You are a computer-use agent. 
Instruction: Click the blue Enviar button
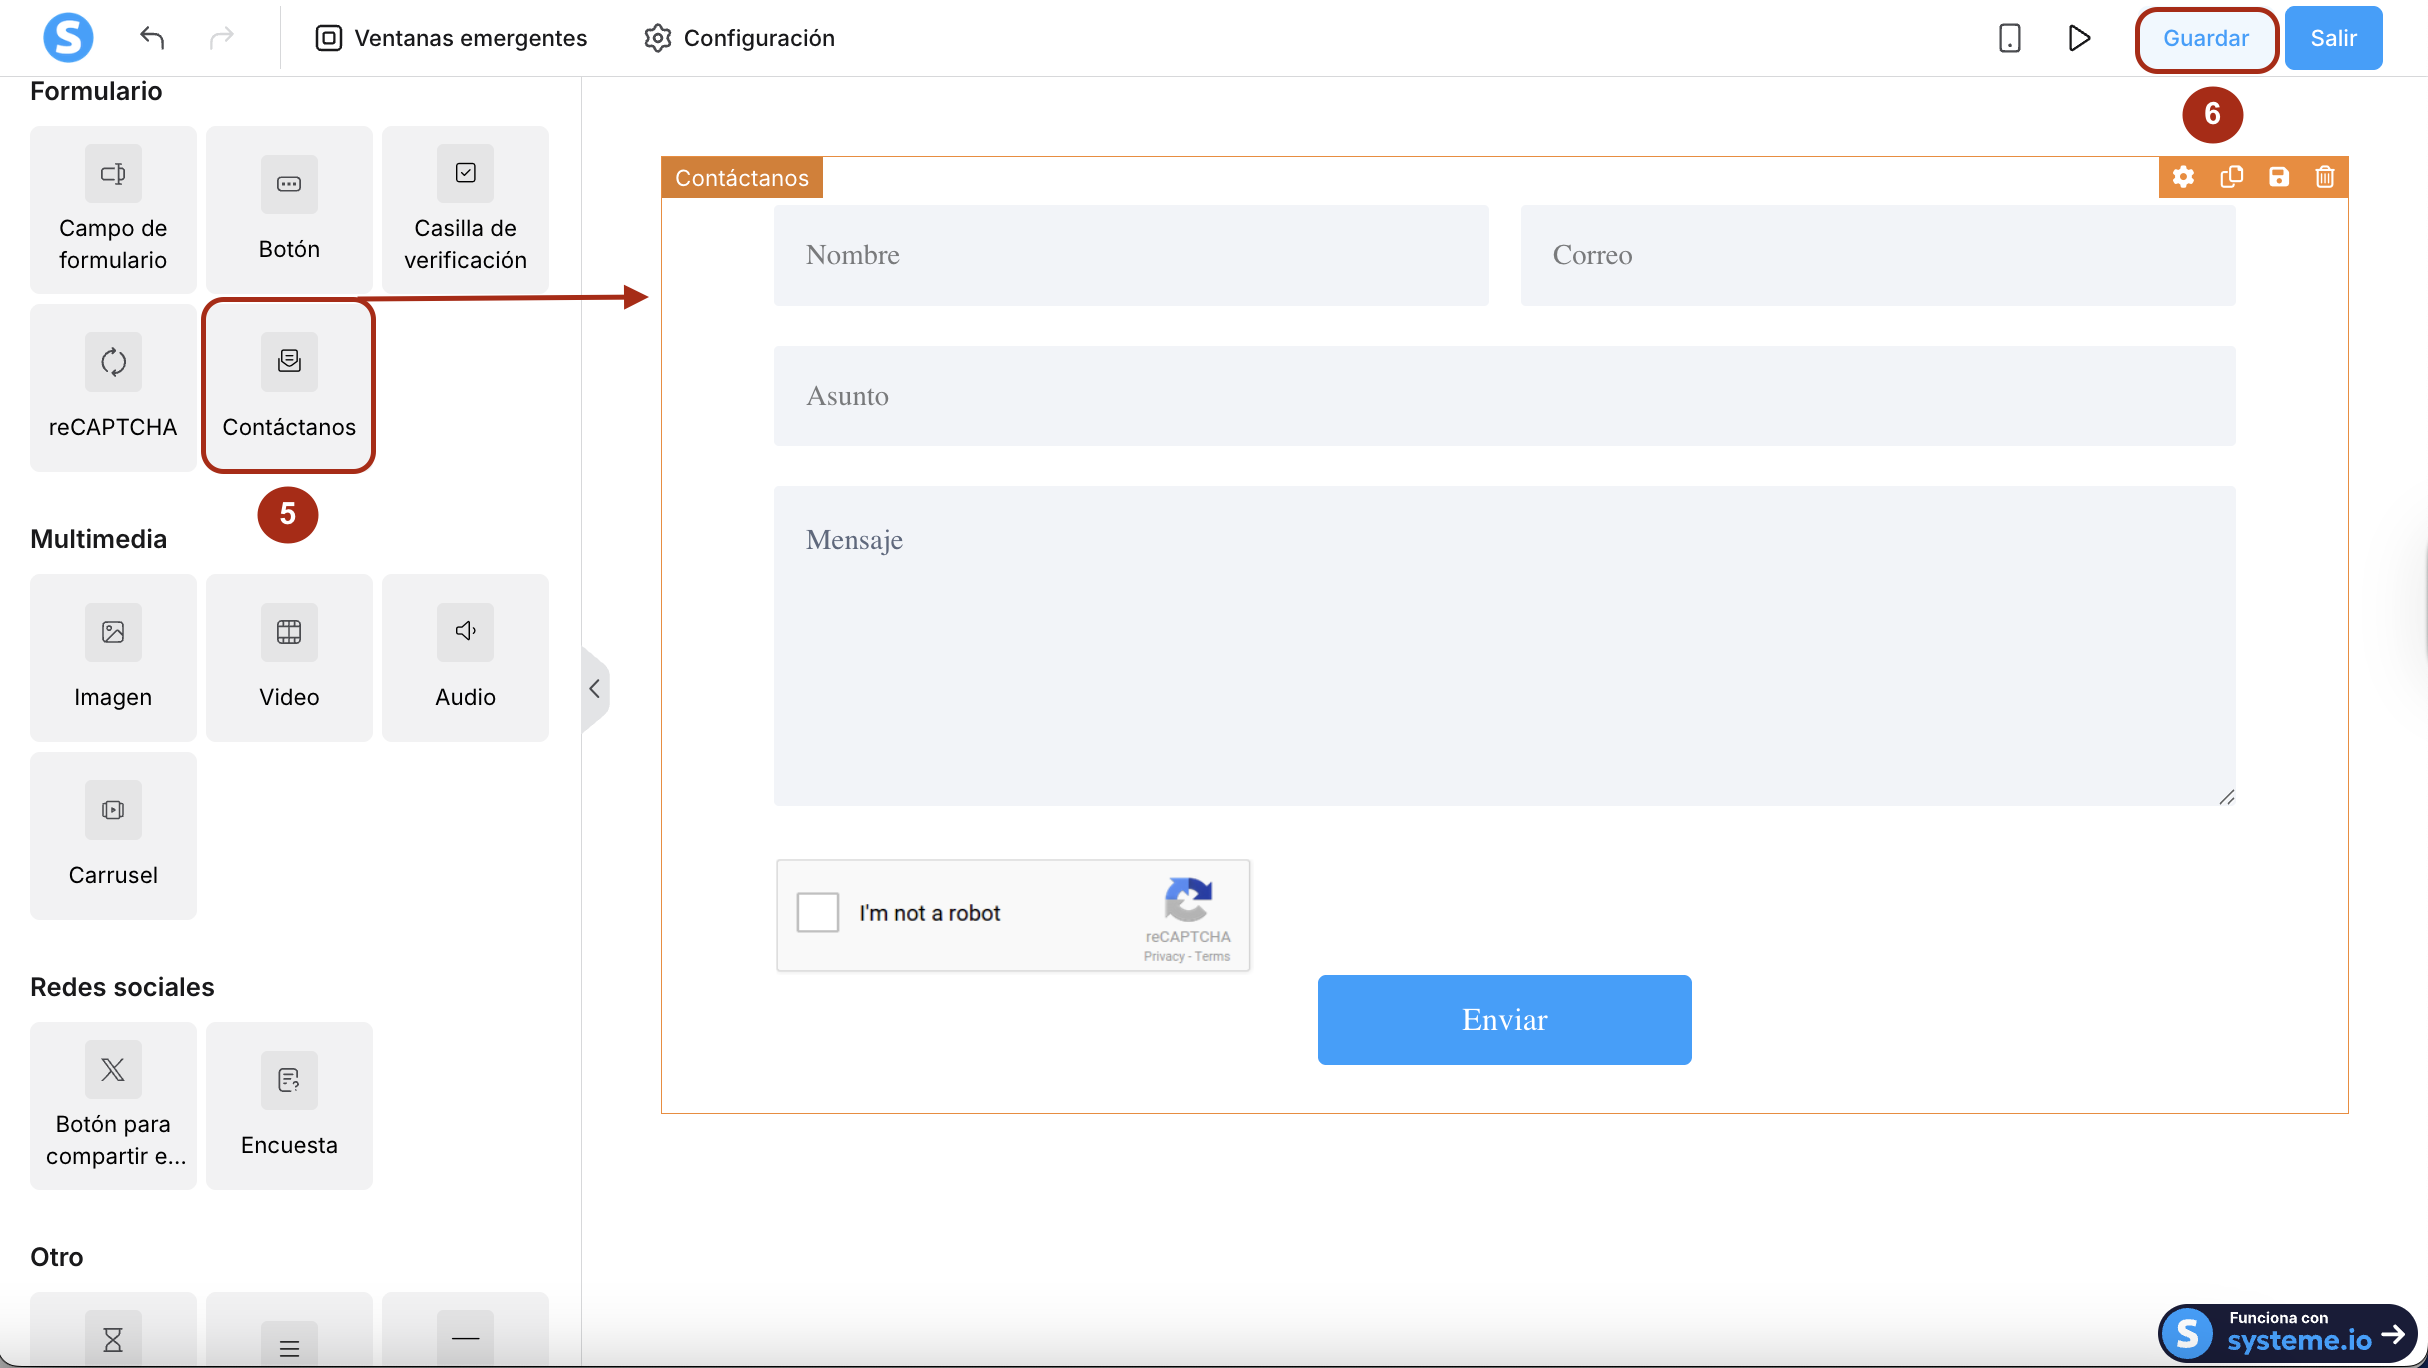(1504, 1019)
